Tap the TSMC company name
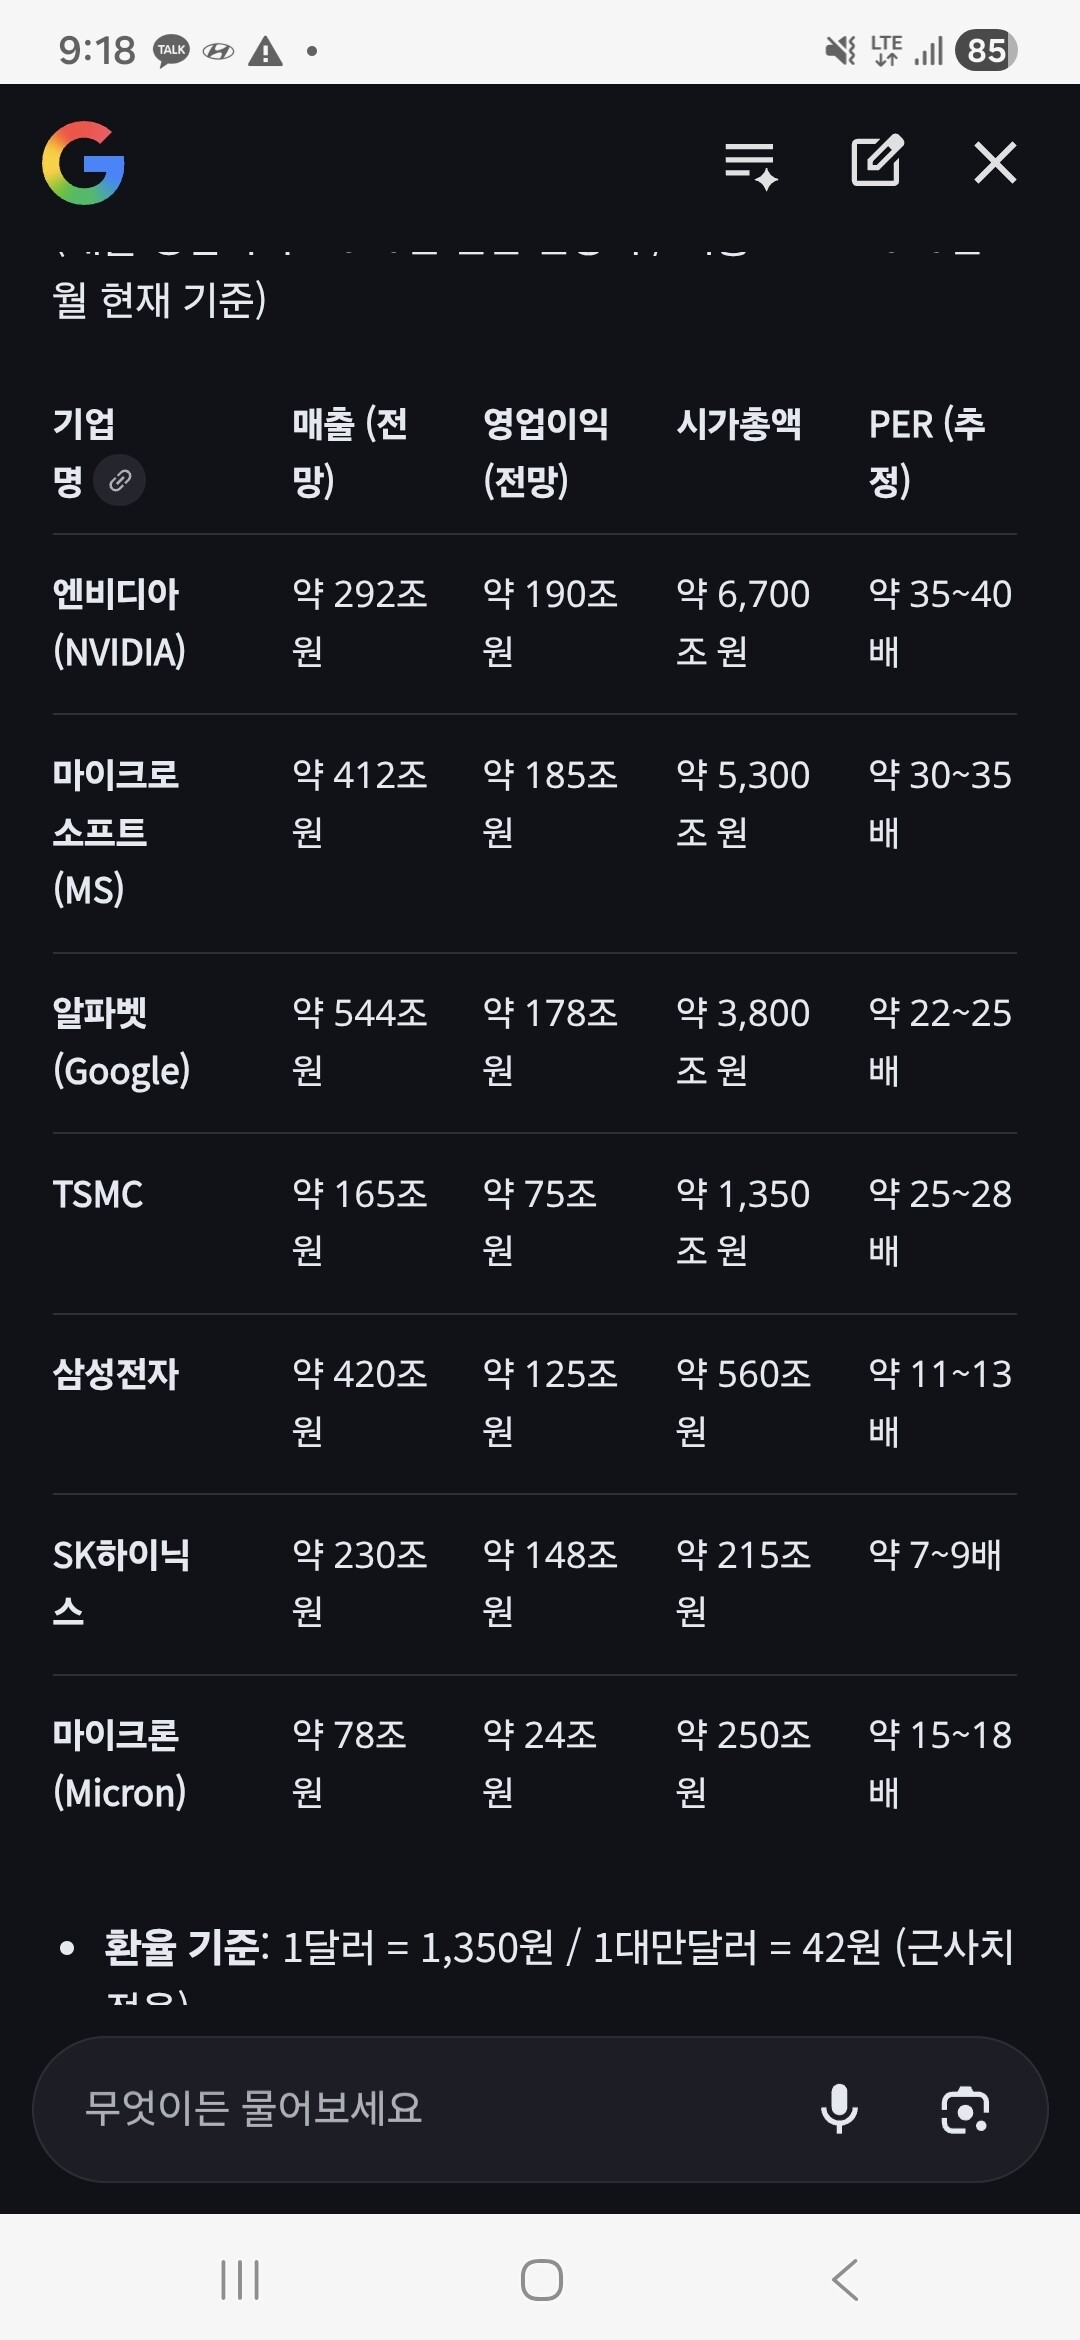This screenshot has width=1080, height=2340. point(98,1194)
